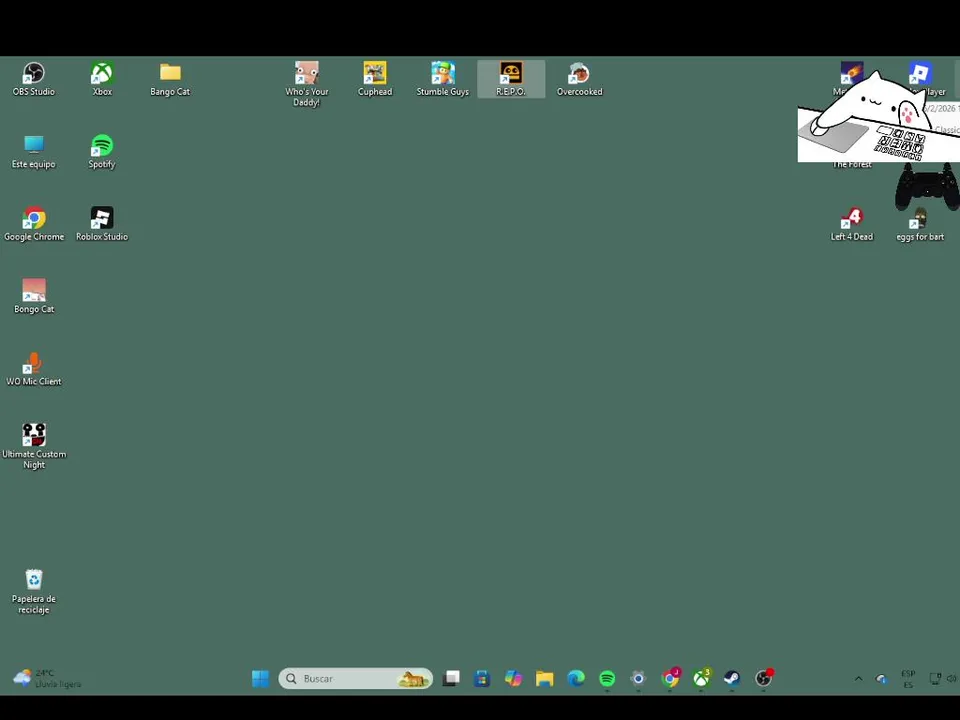Screen dimensions: 960x720
Task: Select the Google Chrome desktop shortcut
Action: click(x=34, y=224)
